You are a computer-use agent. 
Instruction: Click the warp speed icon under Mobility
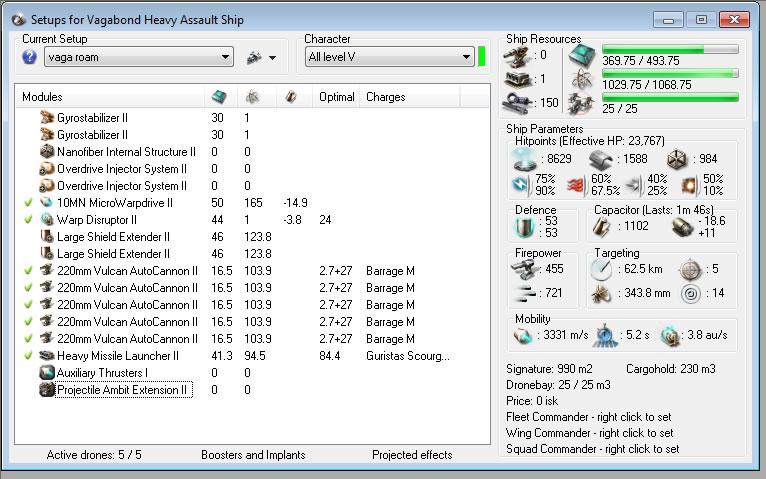pyautogui.click(x=669, y=337)
